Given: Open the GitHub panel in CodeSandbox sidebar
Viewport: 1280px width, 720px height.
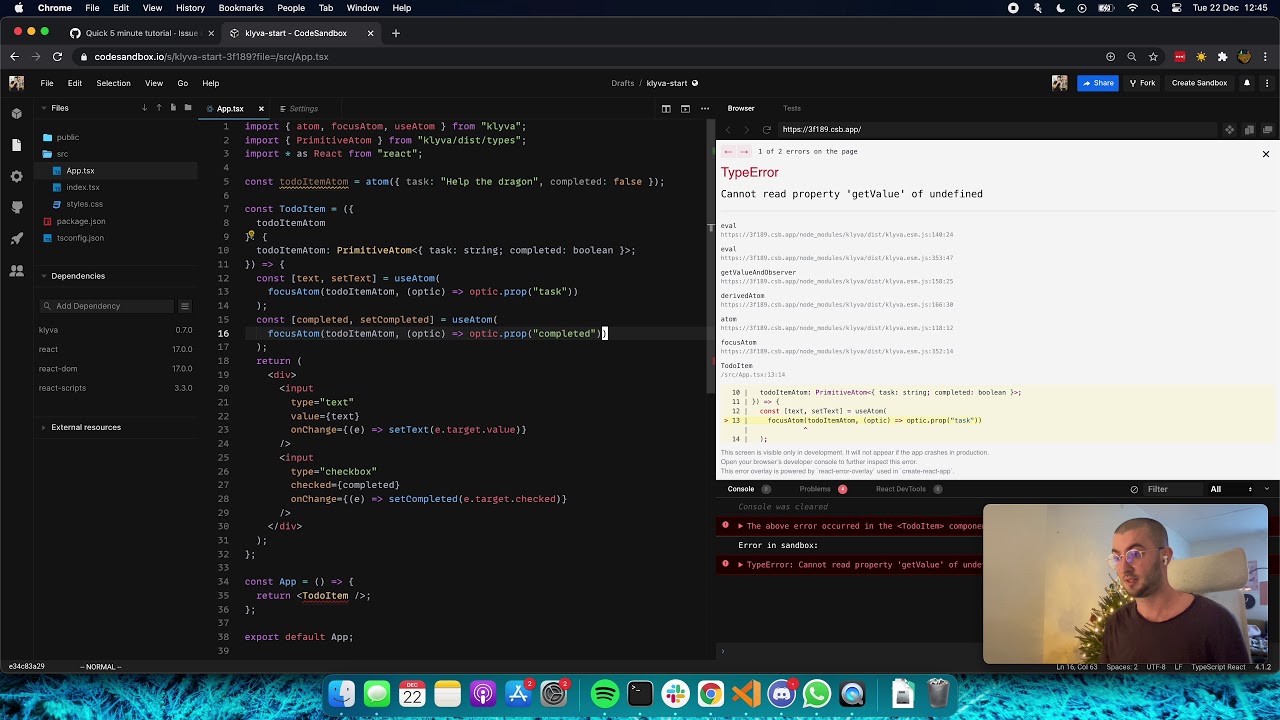Looking at the screenshot, I should [16, 207].
